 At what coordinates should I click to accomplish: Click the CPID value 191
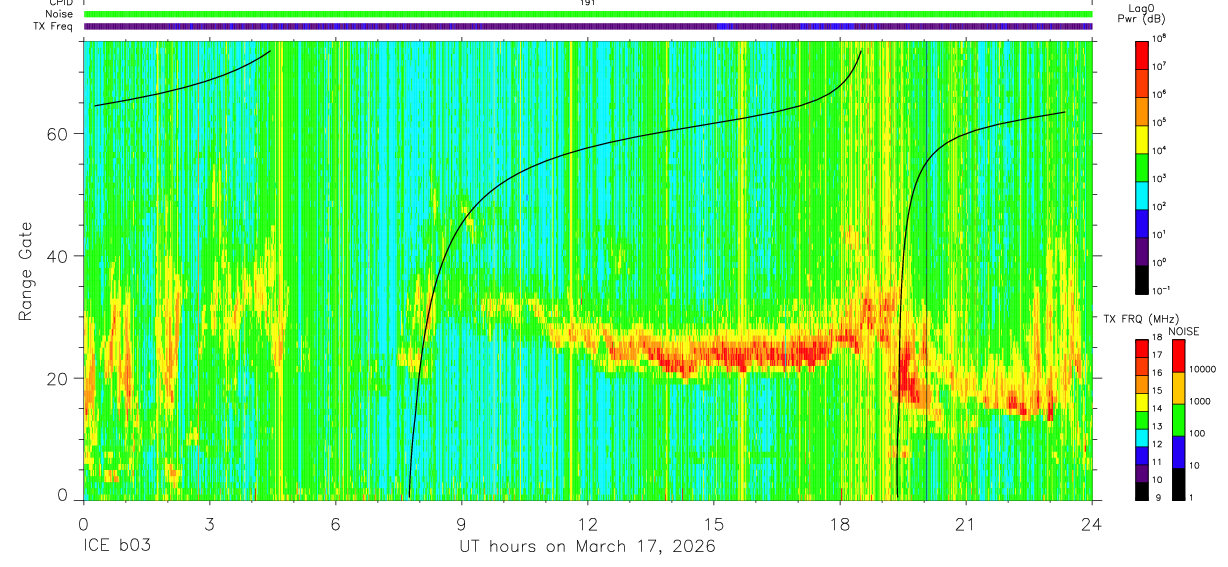588,3
